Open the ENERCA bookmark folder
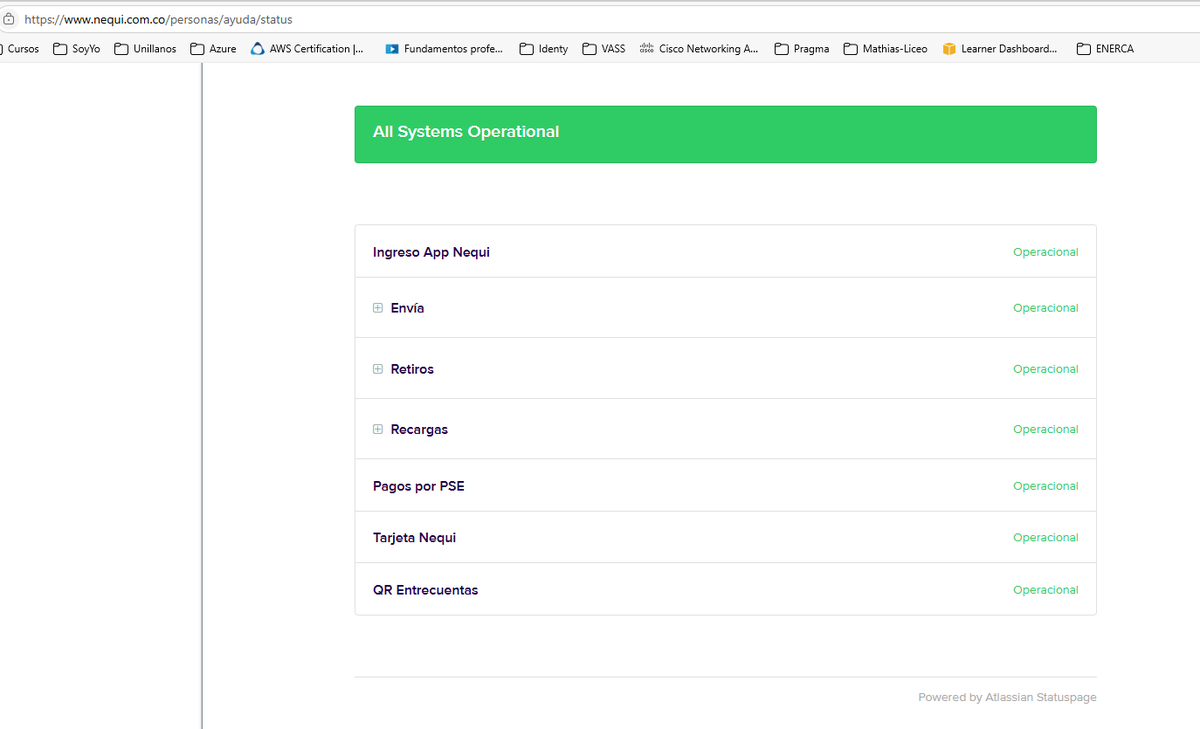The height and width of the screenshot is (729, 1200). coord(1105,49)
